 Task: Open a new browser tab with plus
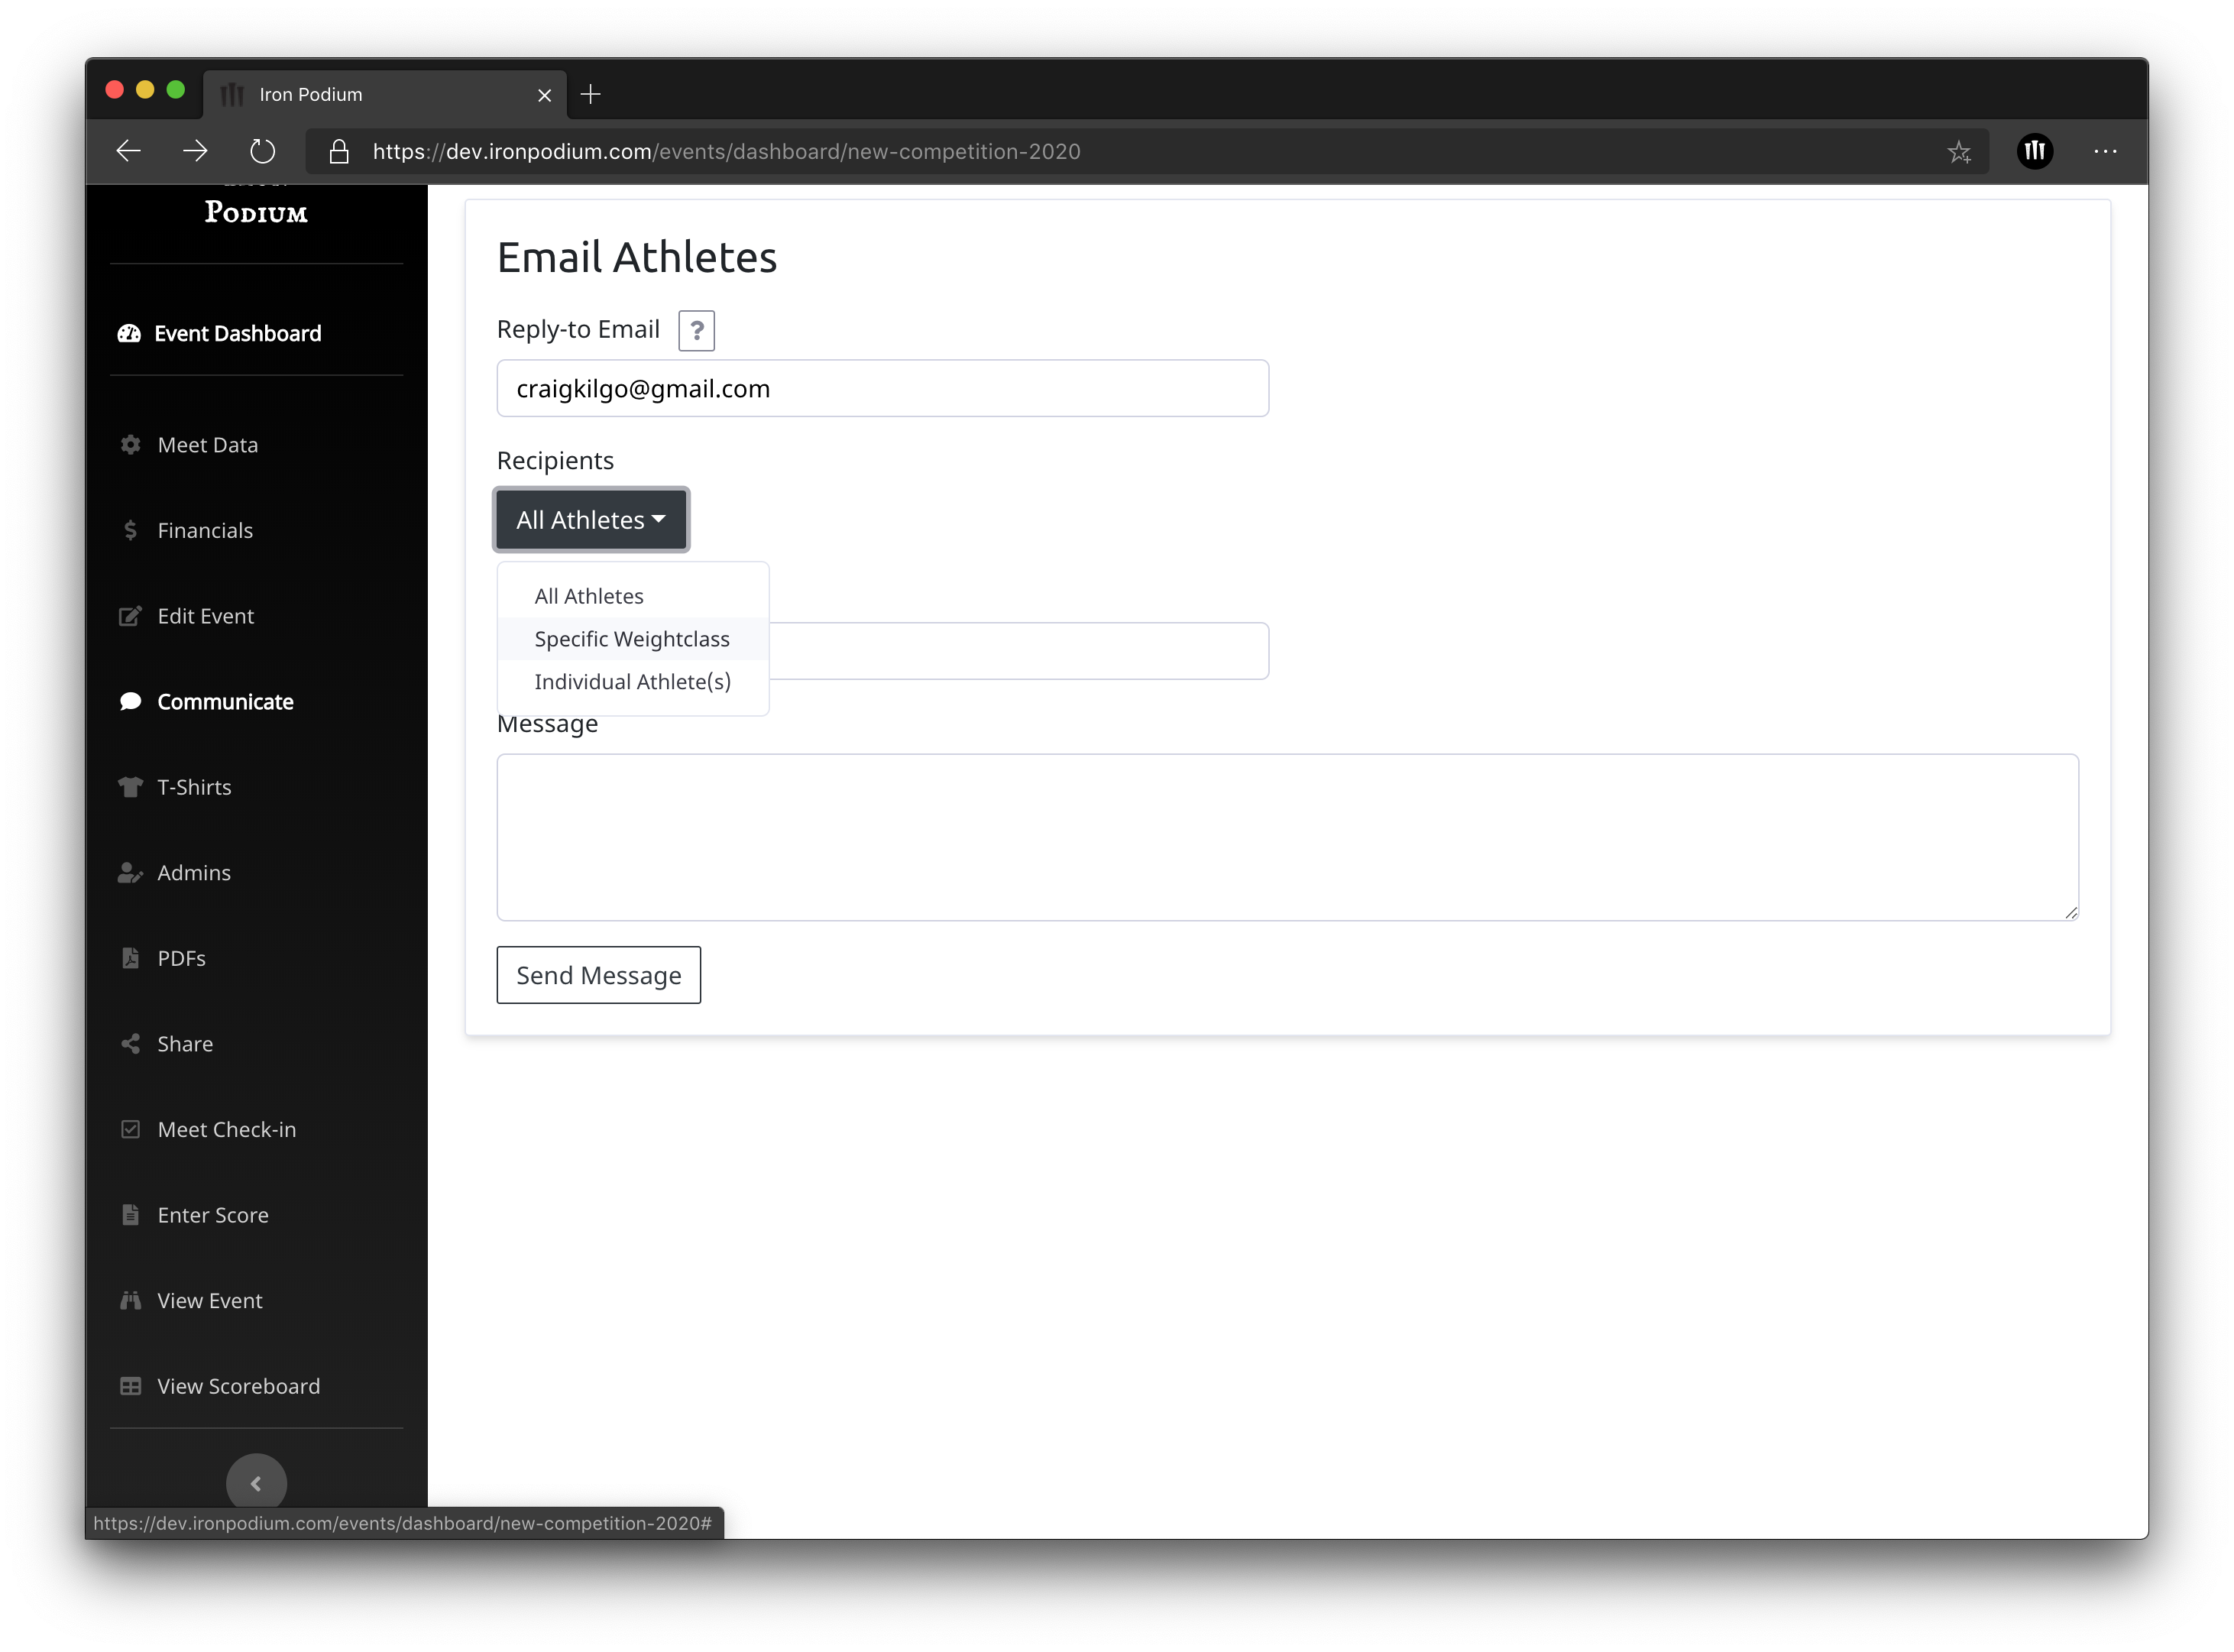pyautogui.click(x=591, y=94)
